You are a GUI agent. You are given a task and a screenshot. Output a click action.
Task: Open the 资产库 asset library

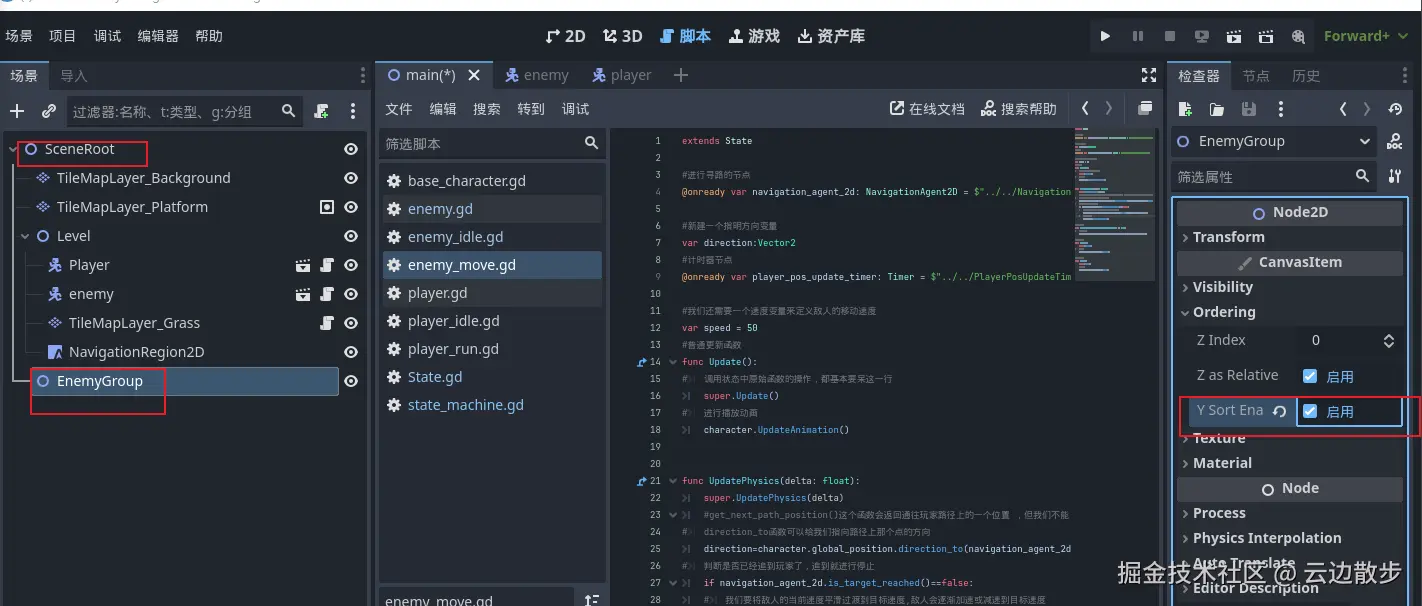[831, 36]
